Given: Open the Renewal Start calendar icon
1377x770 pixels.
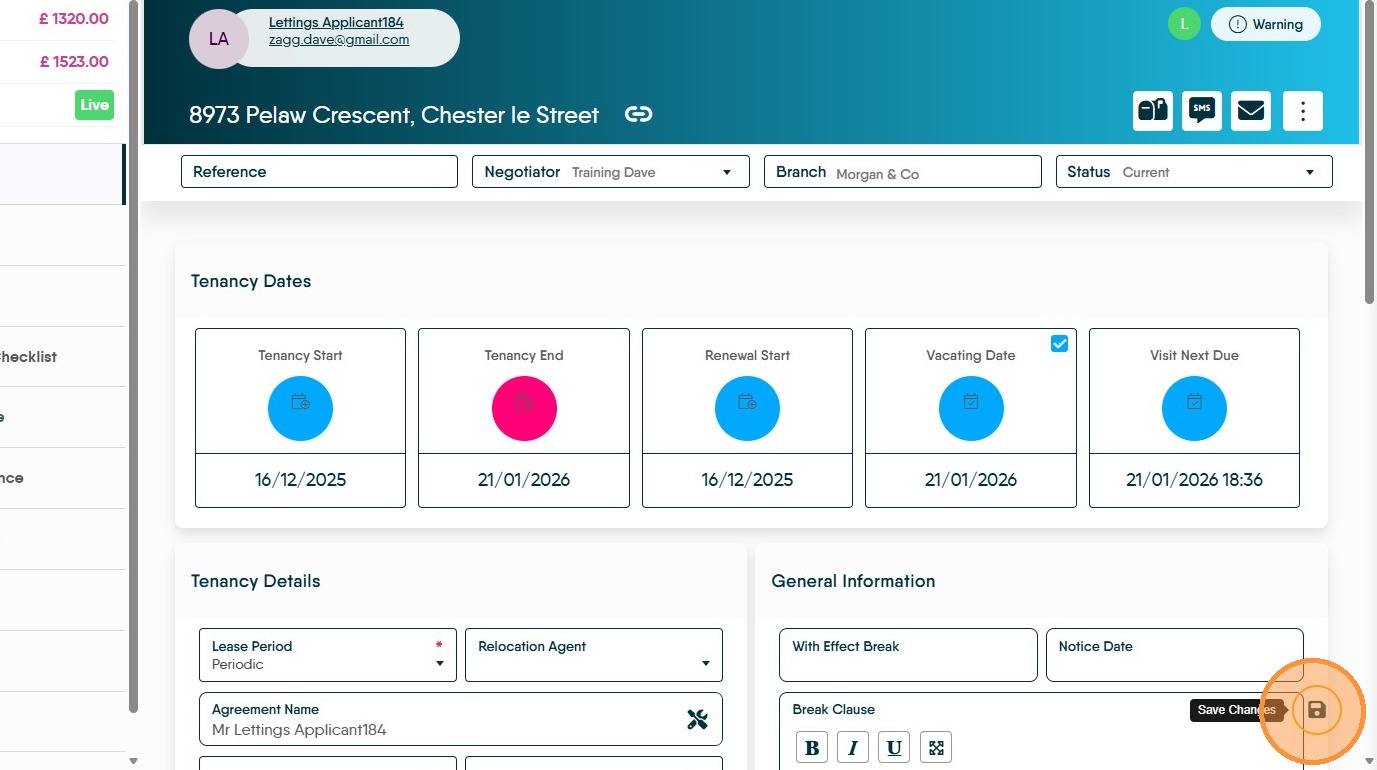Looking at the screenshot, I should pos(747,408).
